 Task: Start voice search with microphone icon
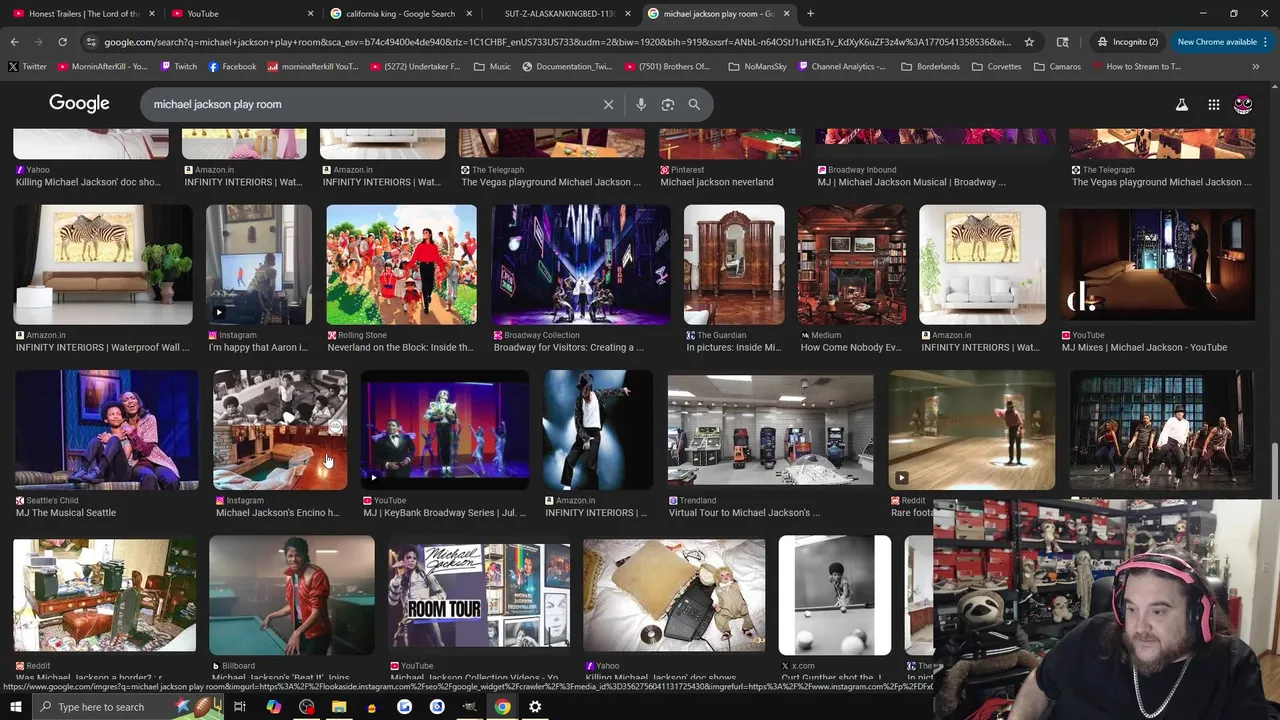[641, 104]
